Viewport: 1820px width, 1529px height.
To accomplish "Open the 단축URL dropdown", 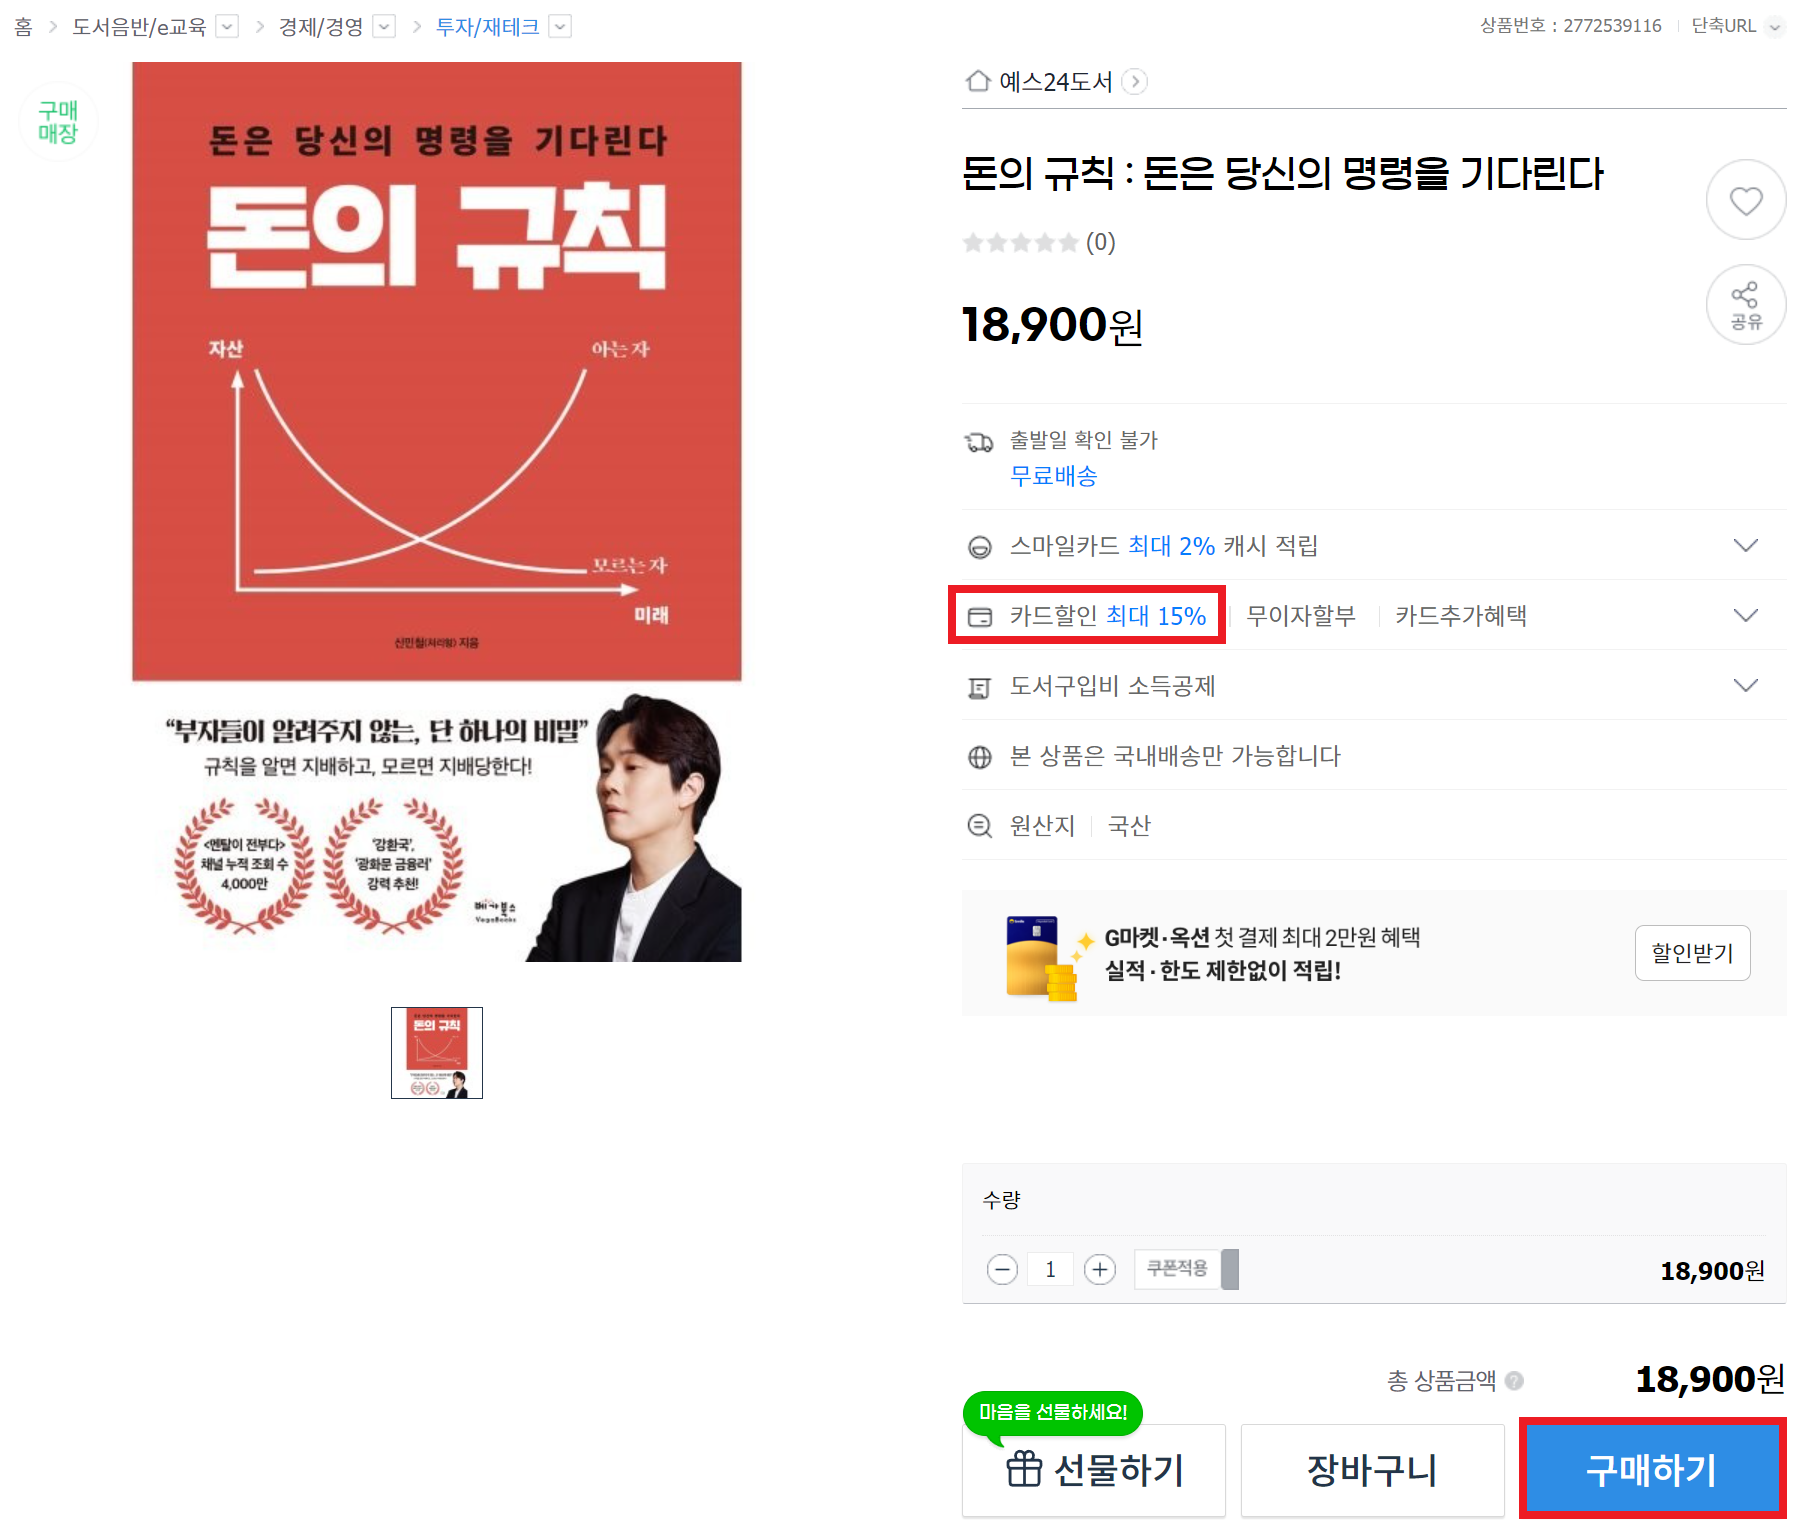I will (1775, 27).
